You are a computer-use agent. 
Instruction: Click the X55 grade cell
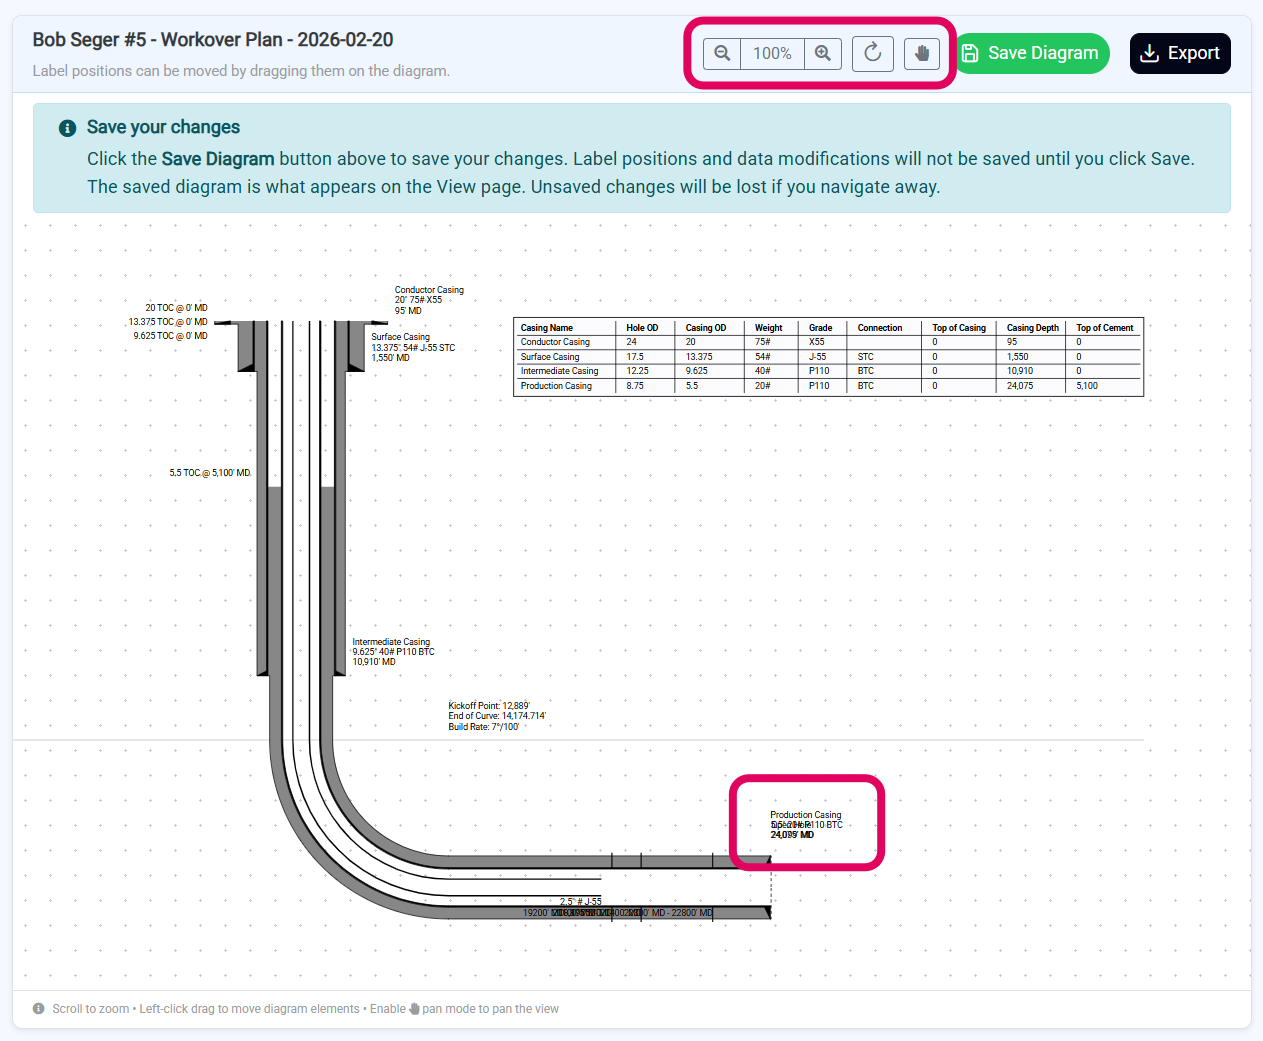[817, 342]
